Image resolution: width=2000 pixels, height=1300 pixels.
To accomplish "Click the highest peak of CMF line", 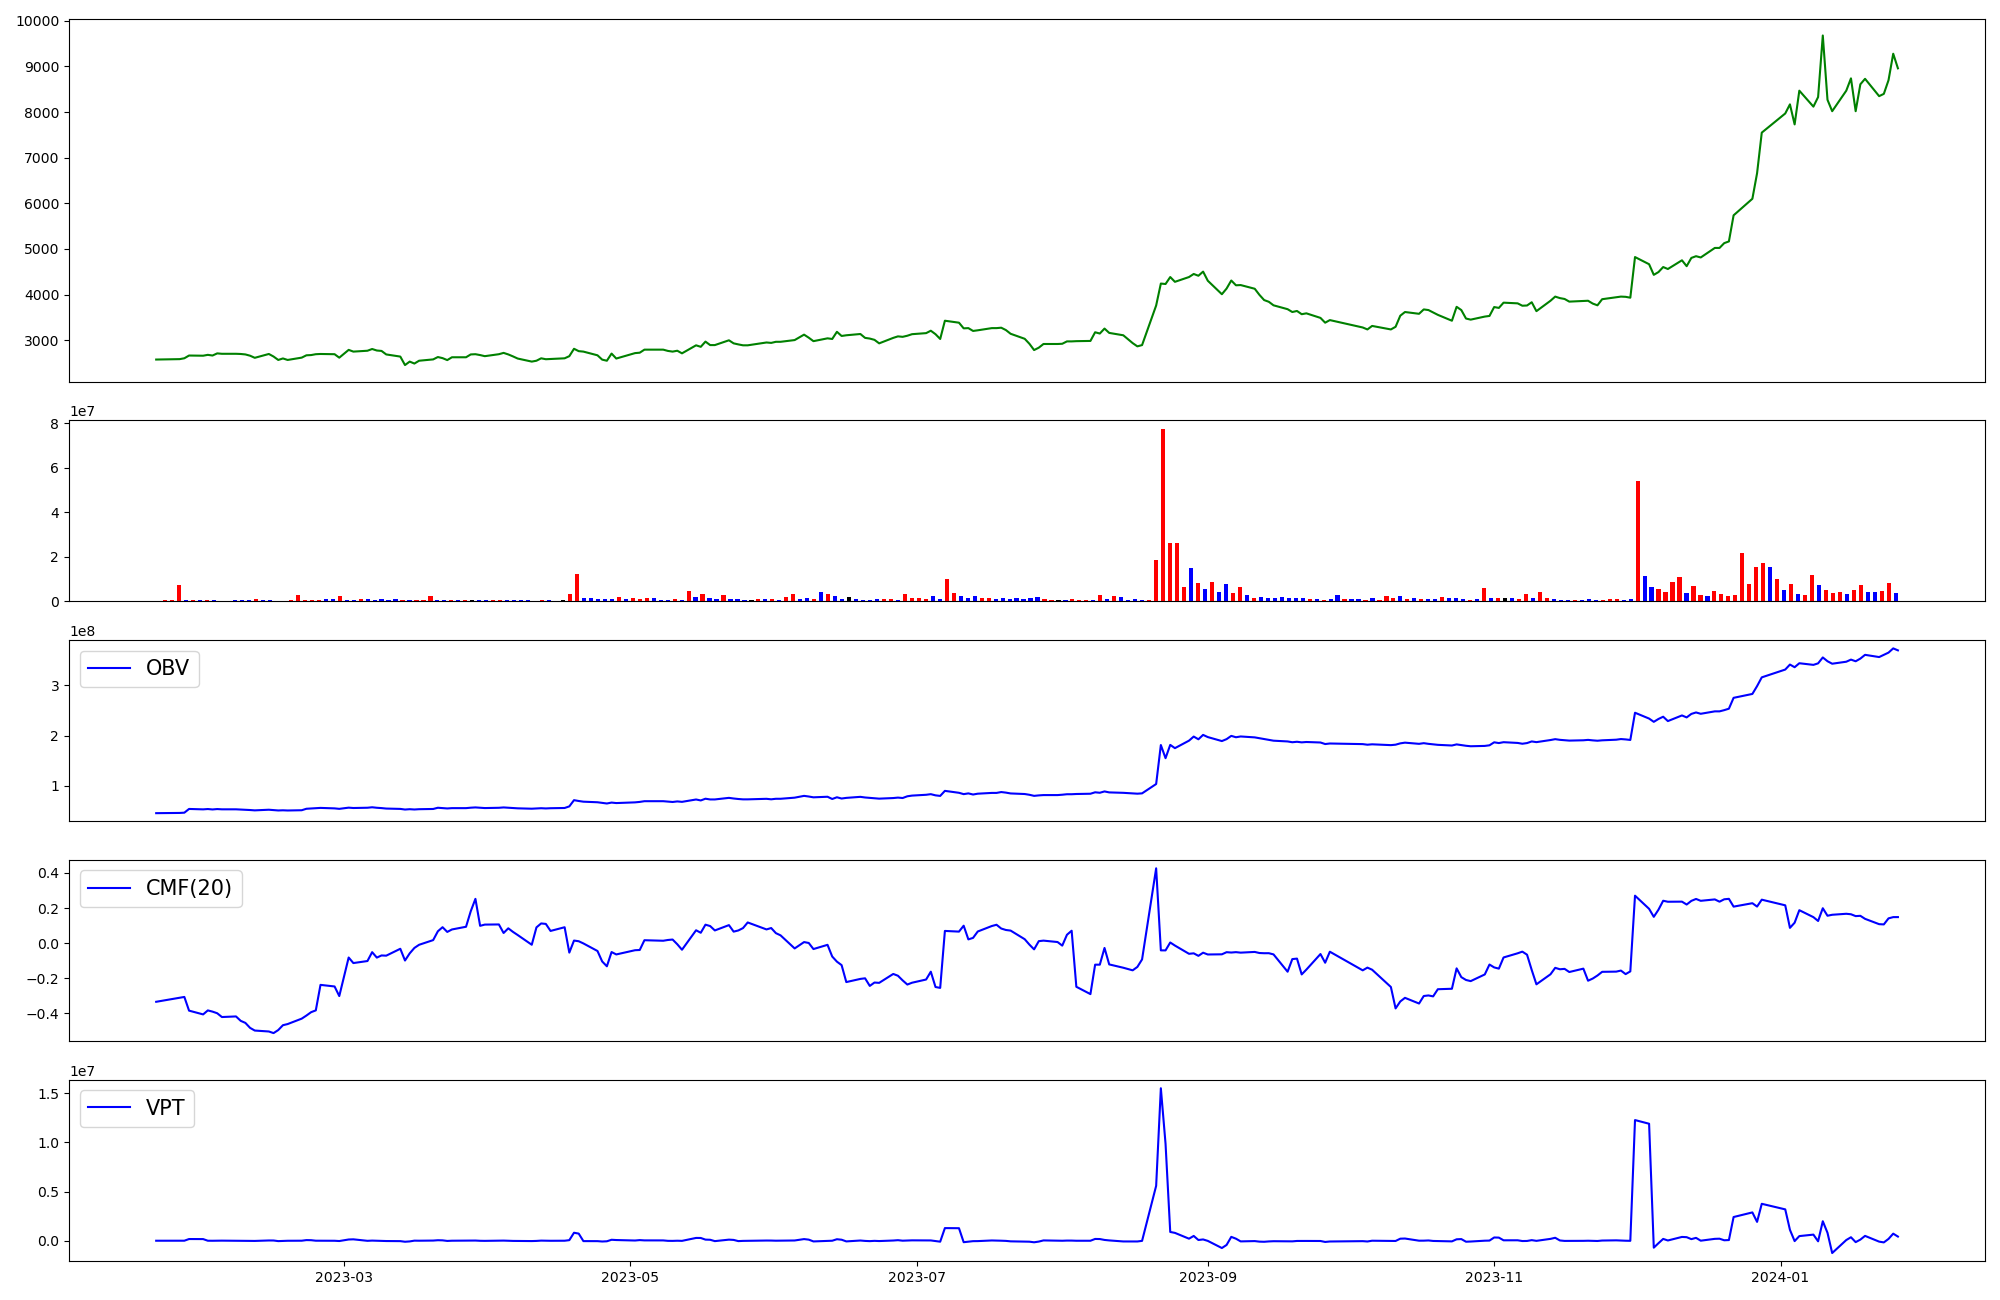I will [x=1156, y=869].
